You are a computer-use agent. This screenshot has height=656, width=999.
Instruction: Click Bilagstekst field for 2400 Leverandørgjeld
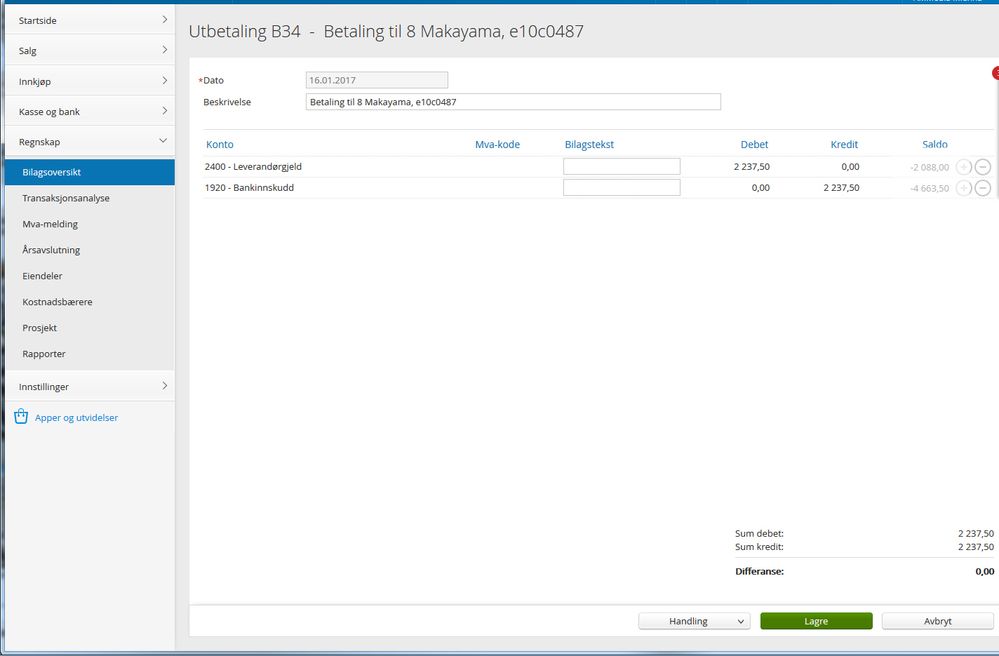click(621, 167)
